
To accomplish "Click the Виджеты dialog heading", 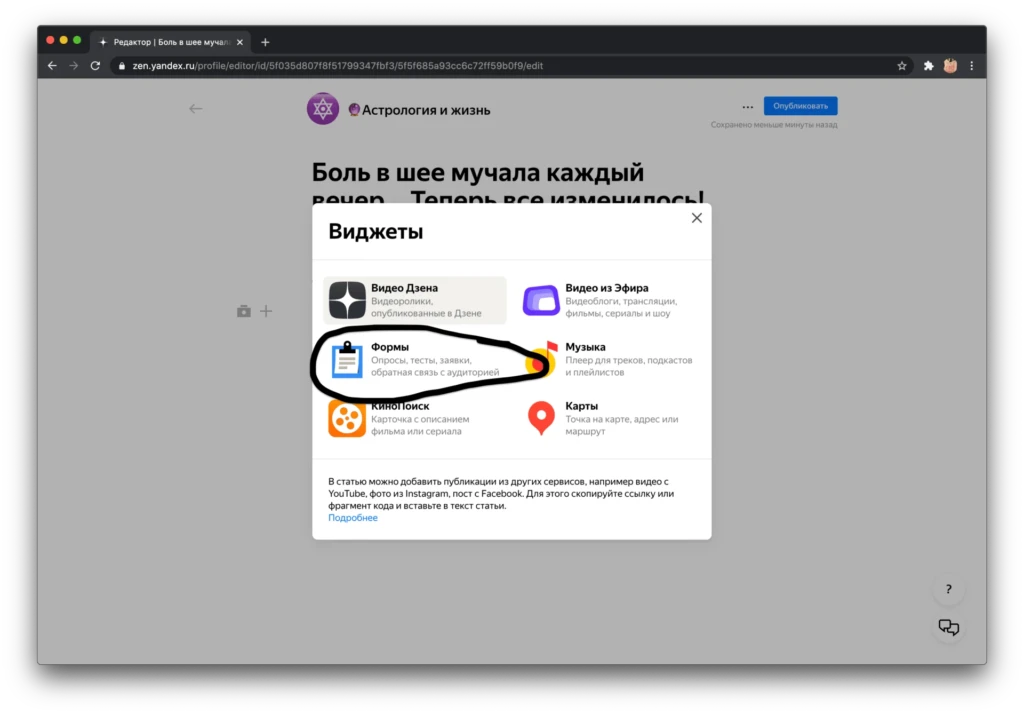I will (x=376, y=231).
